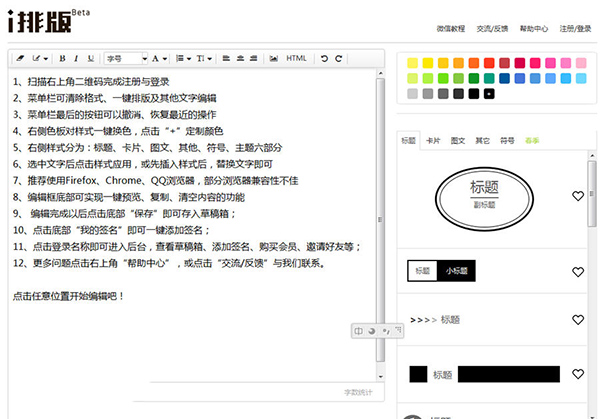Insert the oval 标题 副标题 style

[x=484, y=199]
